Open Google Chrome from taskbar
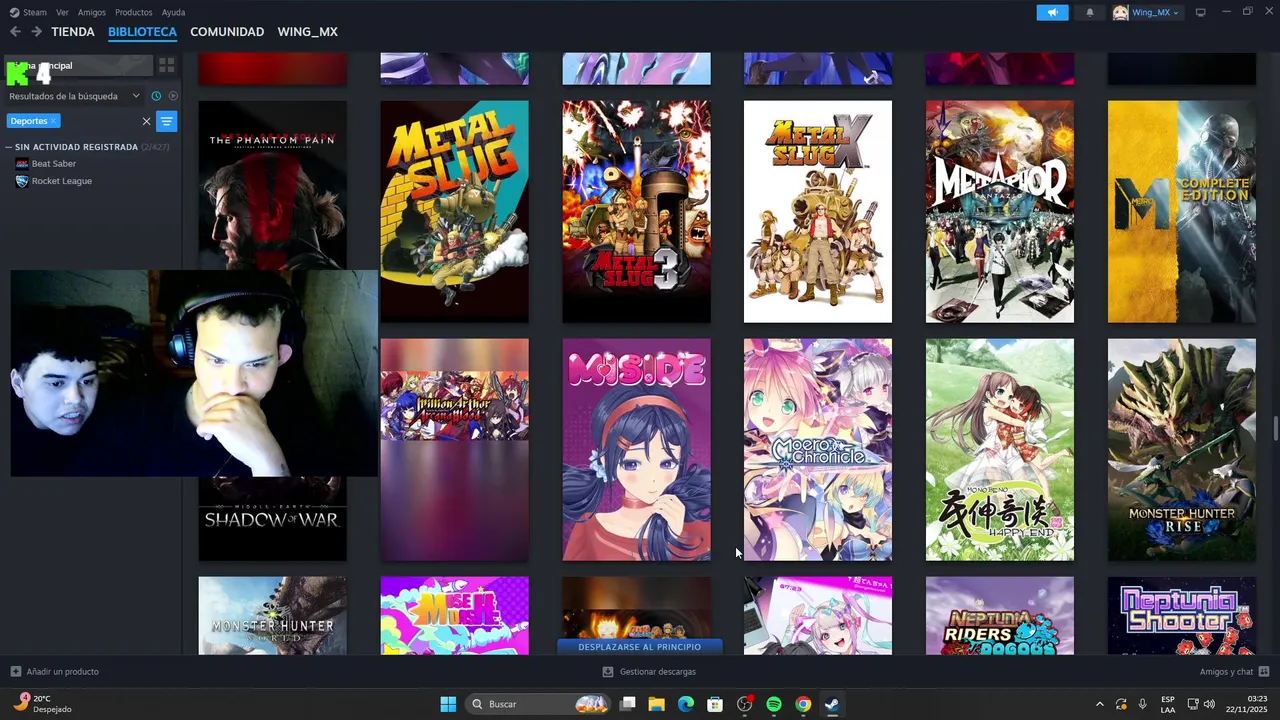 click(x=803, y=704)
